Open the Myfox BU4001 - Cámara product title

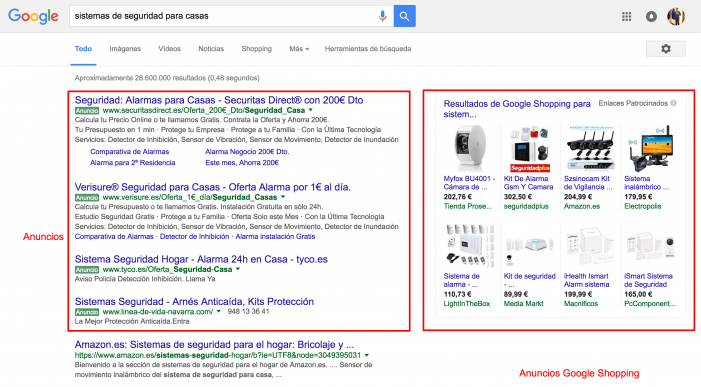469,183
